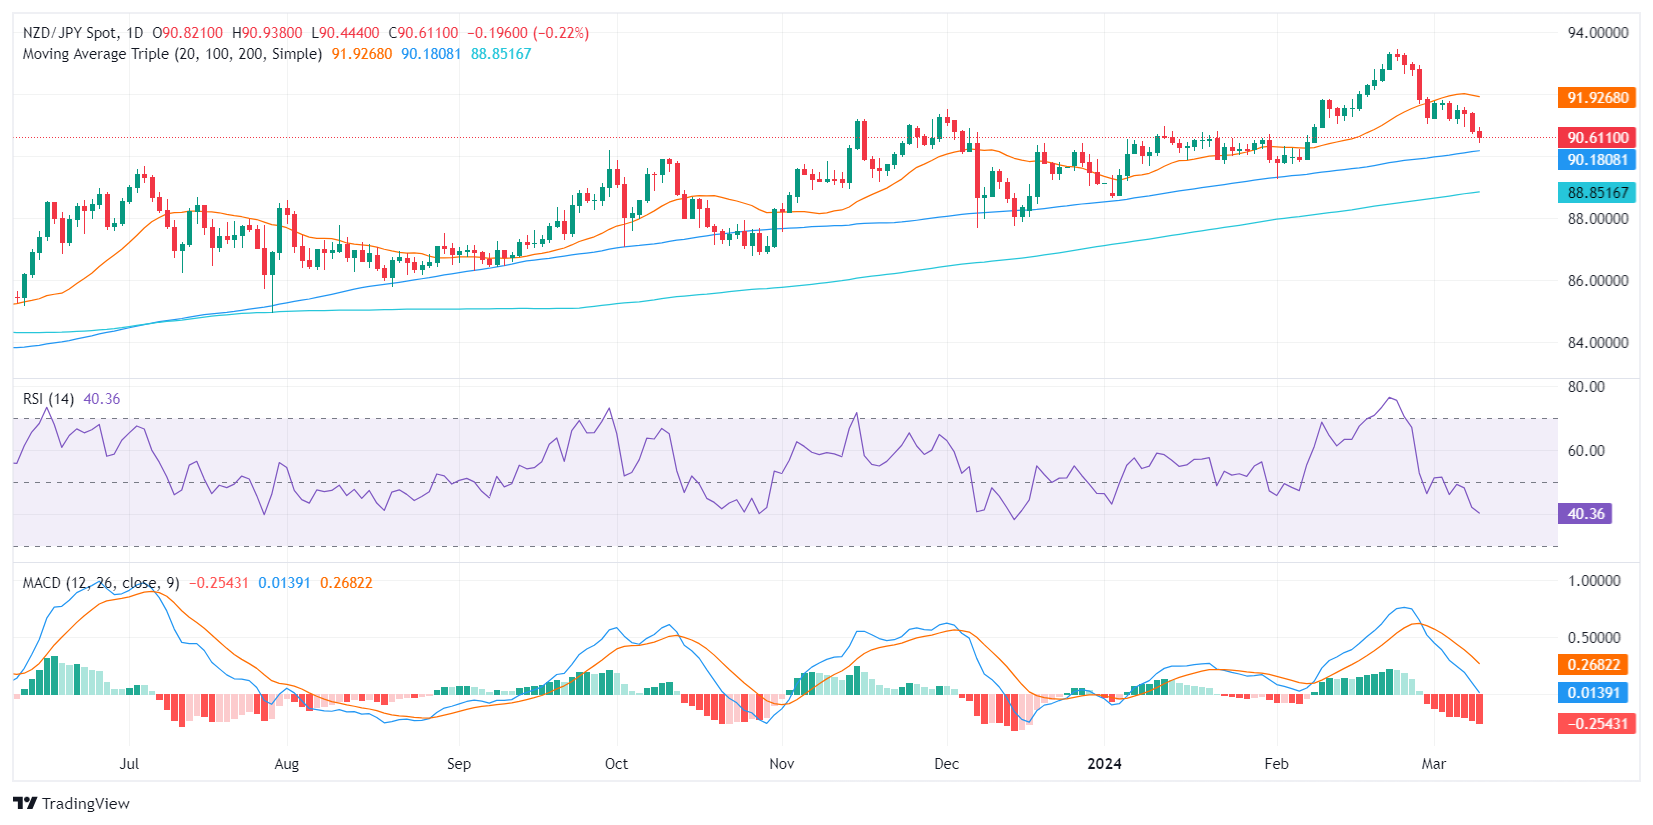Click the blue 0.01391 MACD value tag
This screenshot has width=1653, height=825.
point(1593,693)
